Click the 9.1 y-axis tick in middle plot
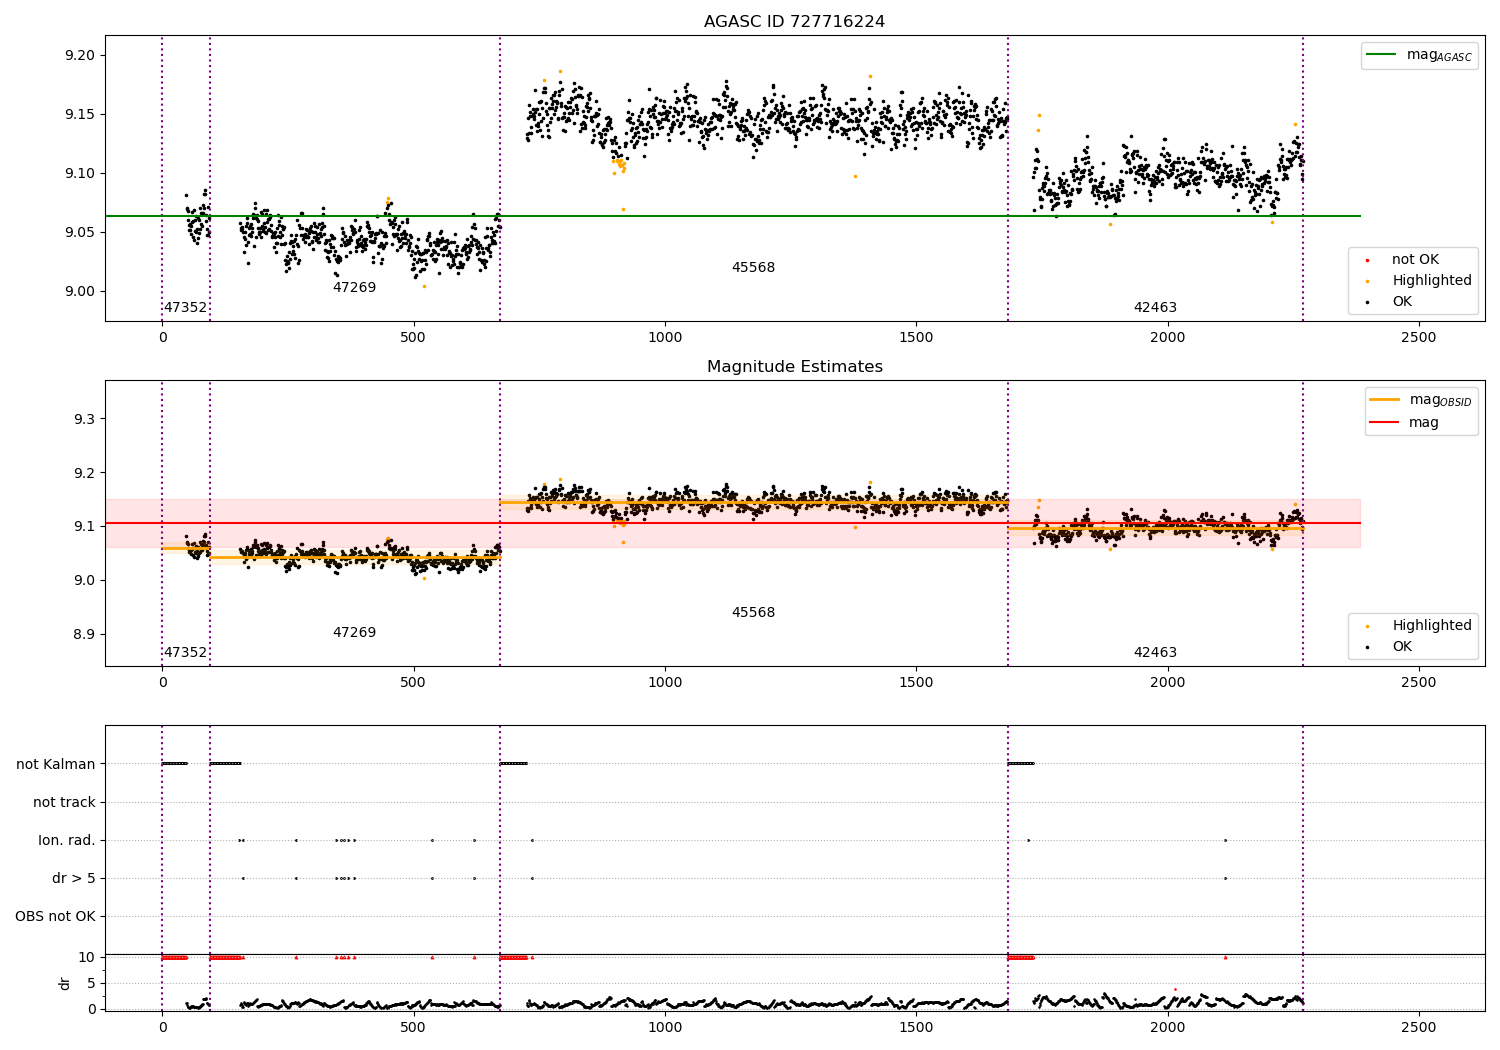 (x=84, y=526)
